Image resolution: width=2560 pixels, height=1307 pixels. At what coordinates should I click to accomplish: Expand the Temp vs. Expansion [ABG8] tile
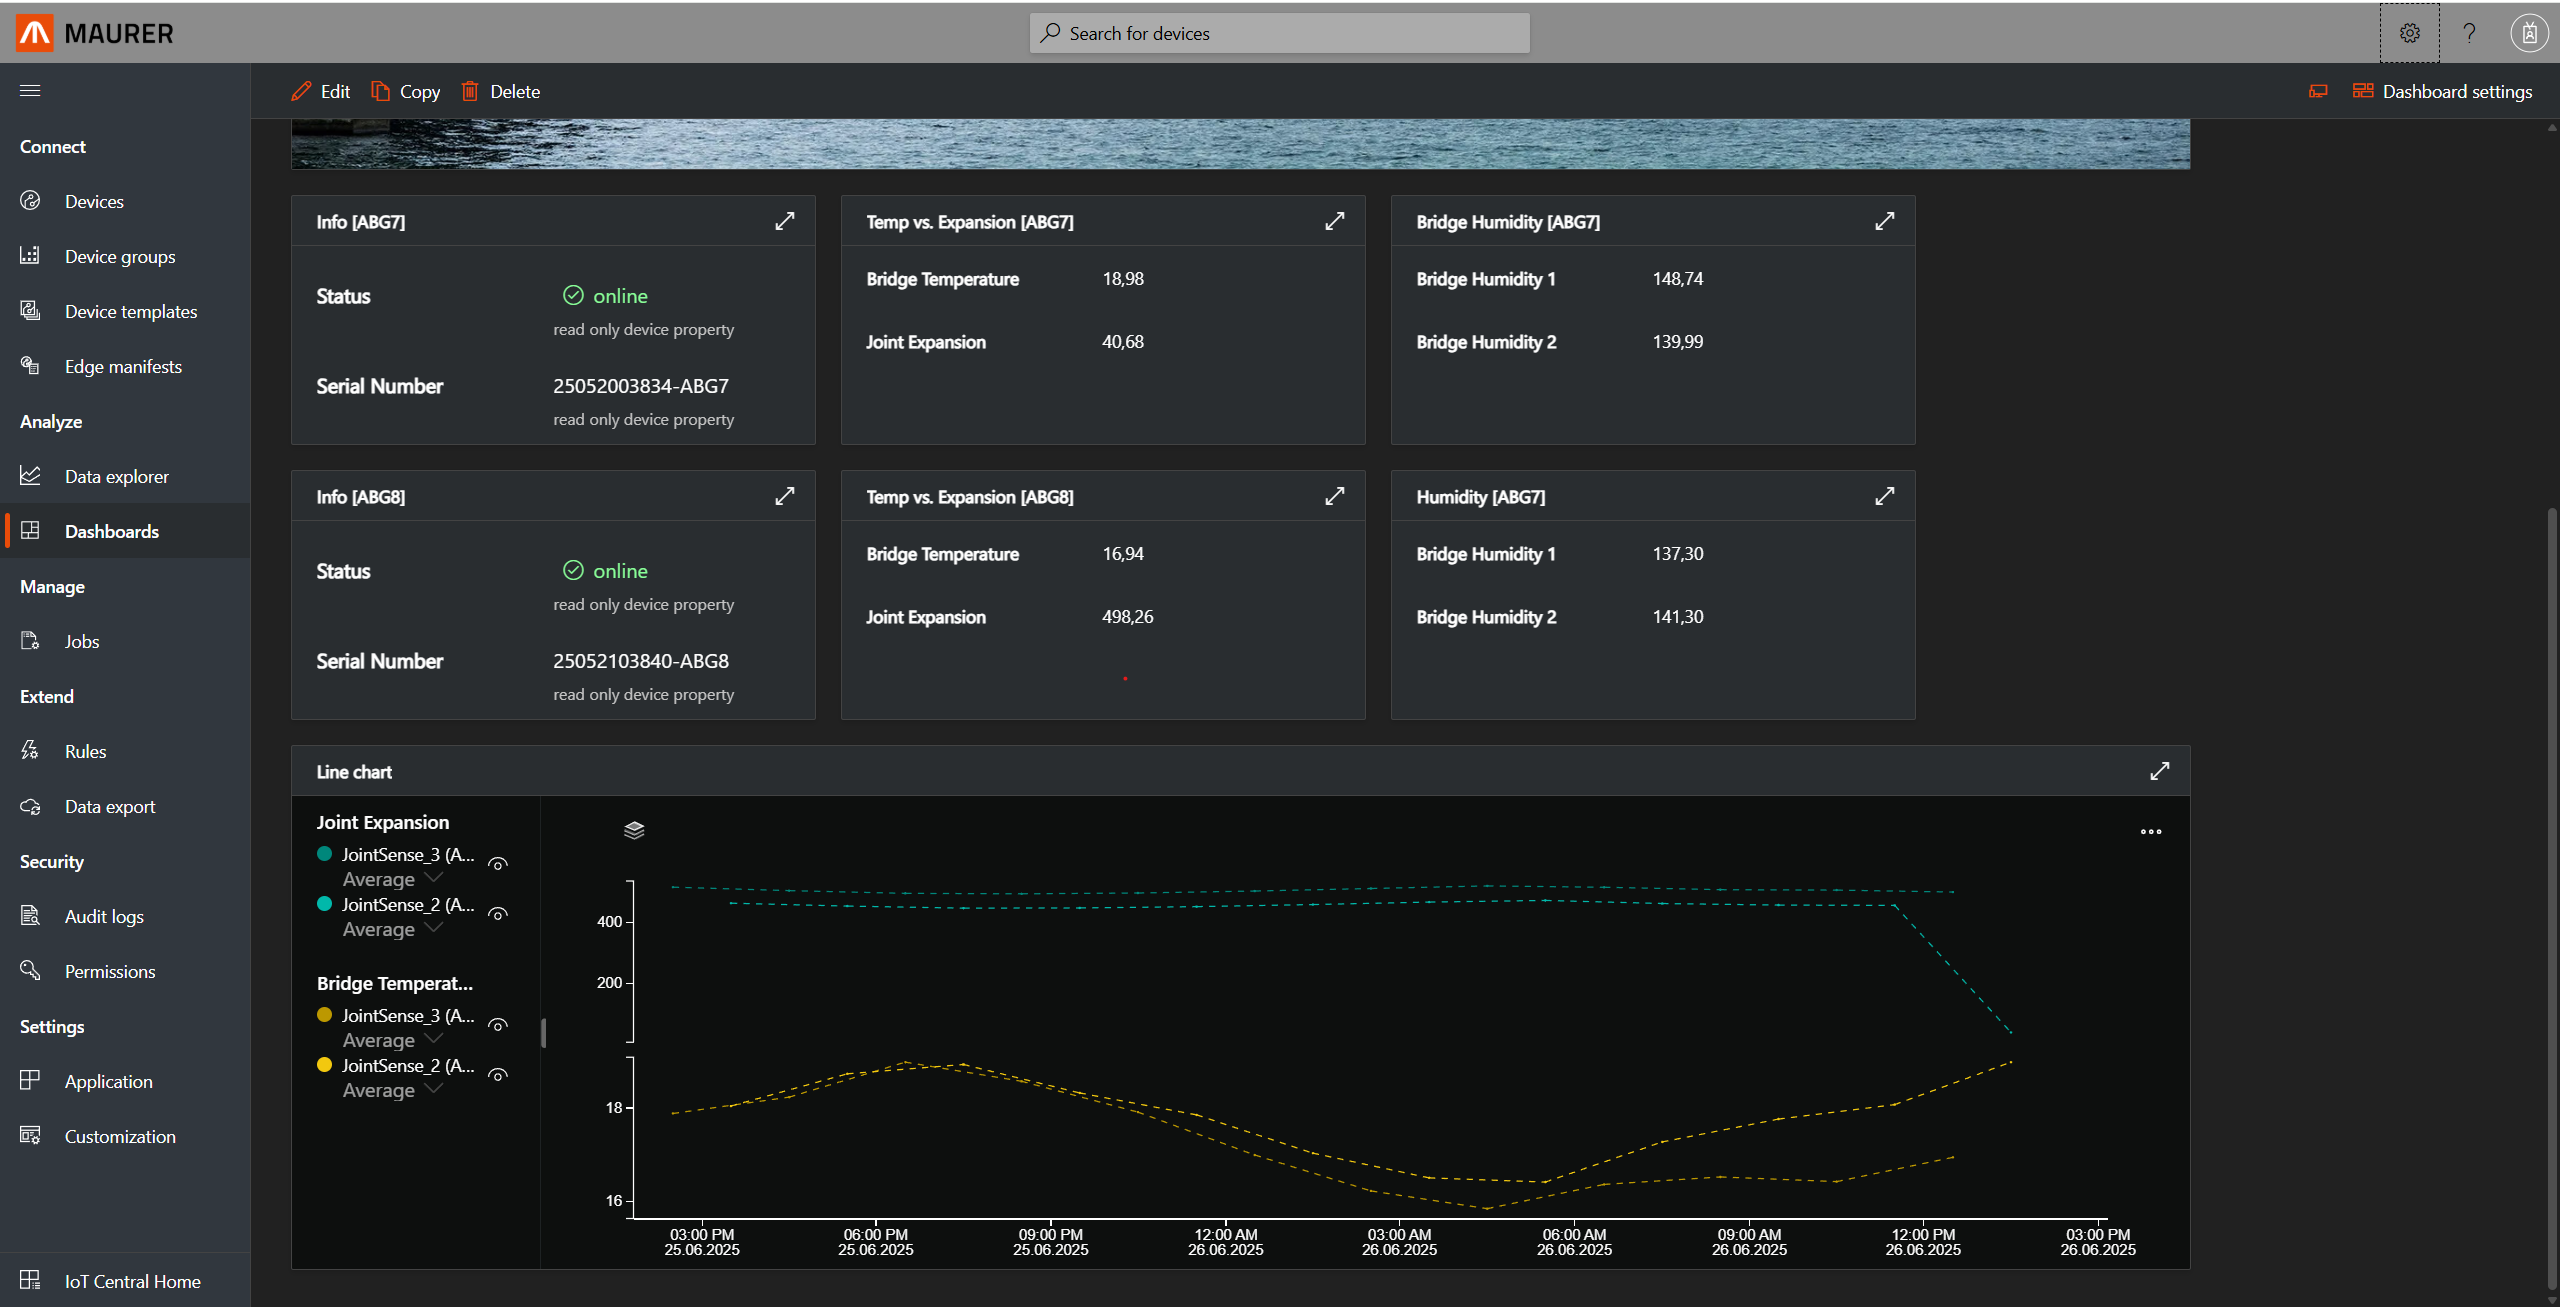click(1334, 496)
